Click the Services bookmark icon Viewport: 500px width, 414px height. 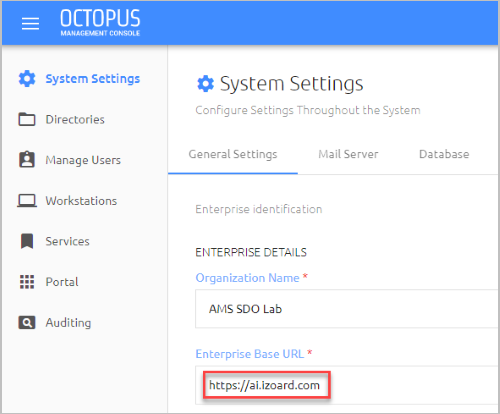pyautogui.click(x=27, y=241)
